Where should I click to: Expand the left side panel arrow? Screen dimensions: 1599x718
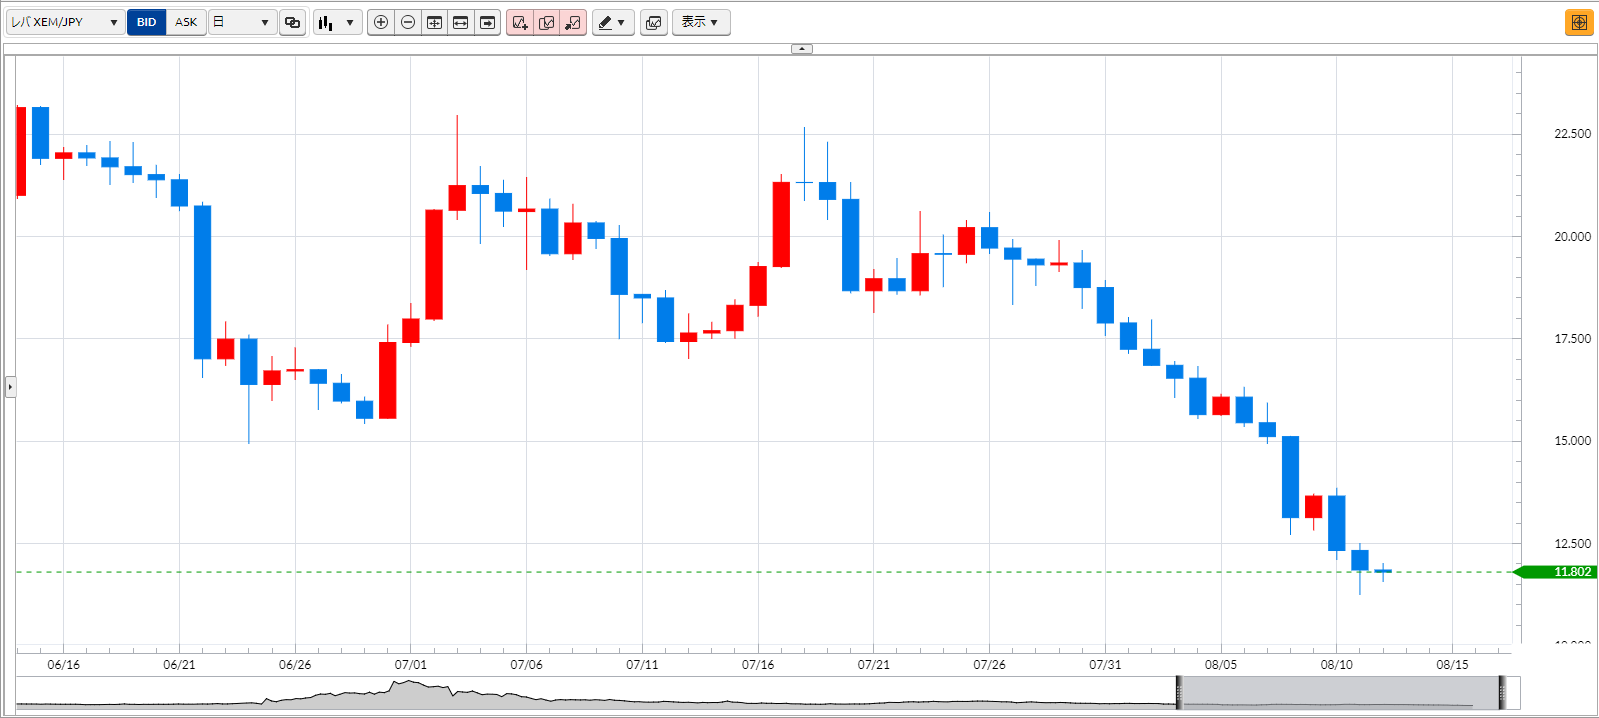pos(10,386)
